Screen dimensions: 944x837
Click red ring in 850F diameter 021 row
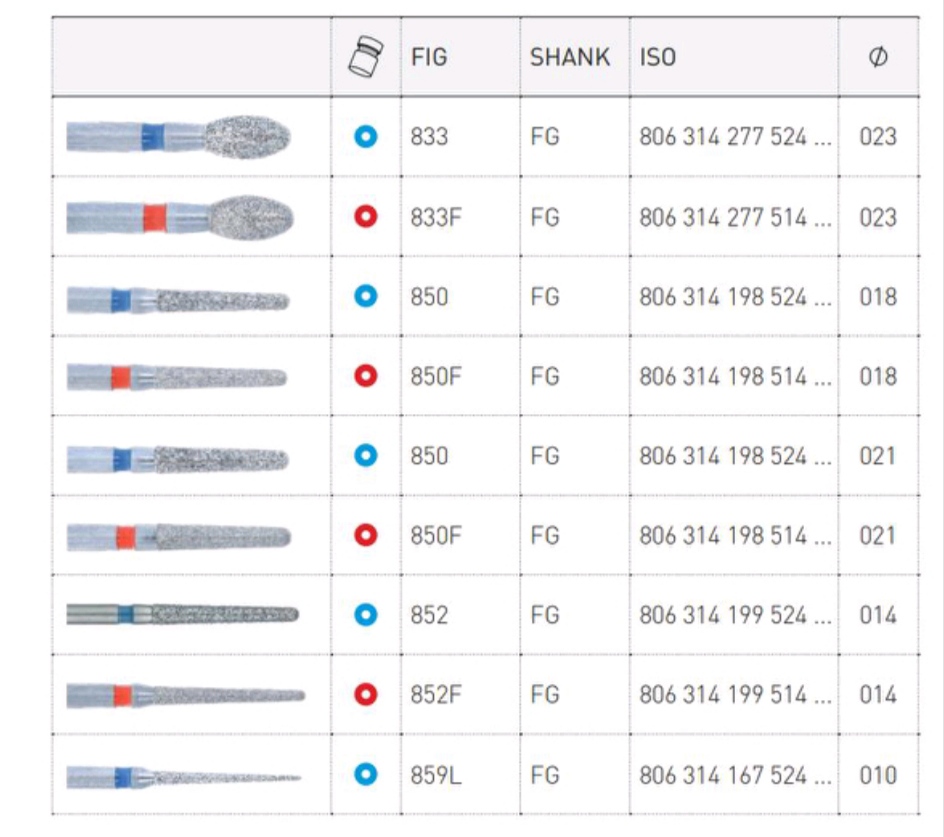(366, 535)
